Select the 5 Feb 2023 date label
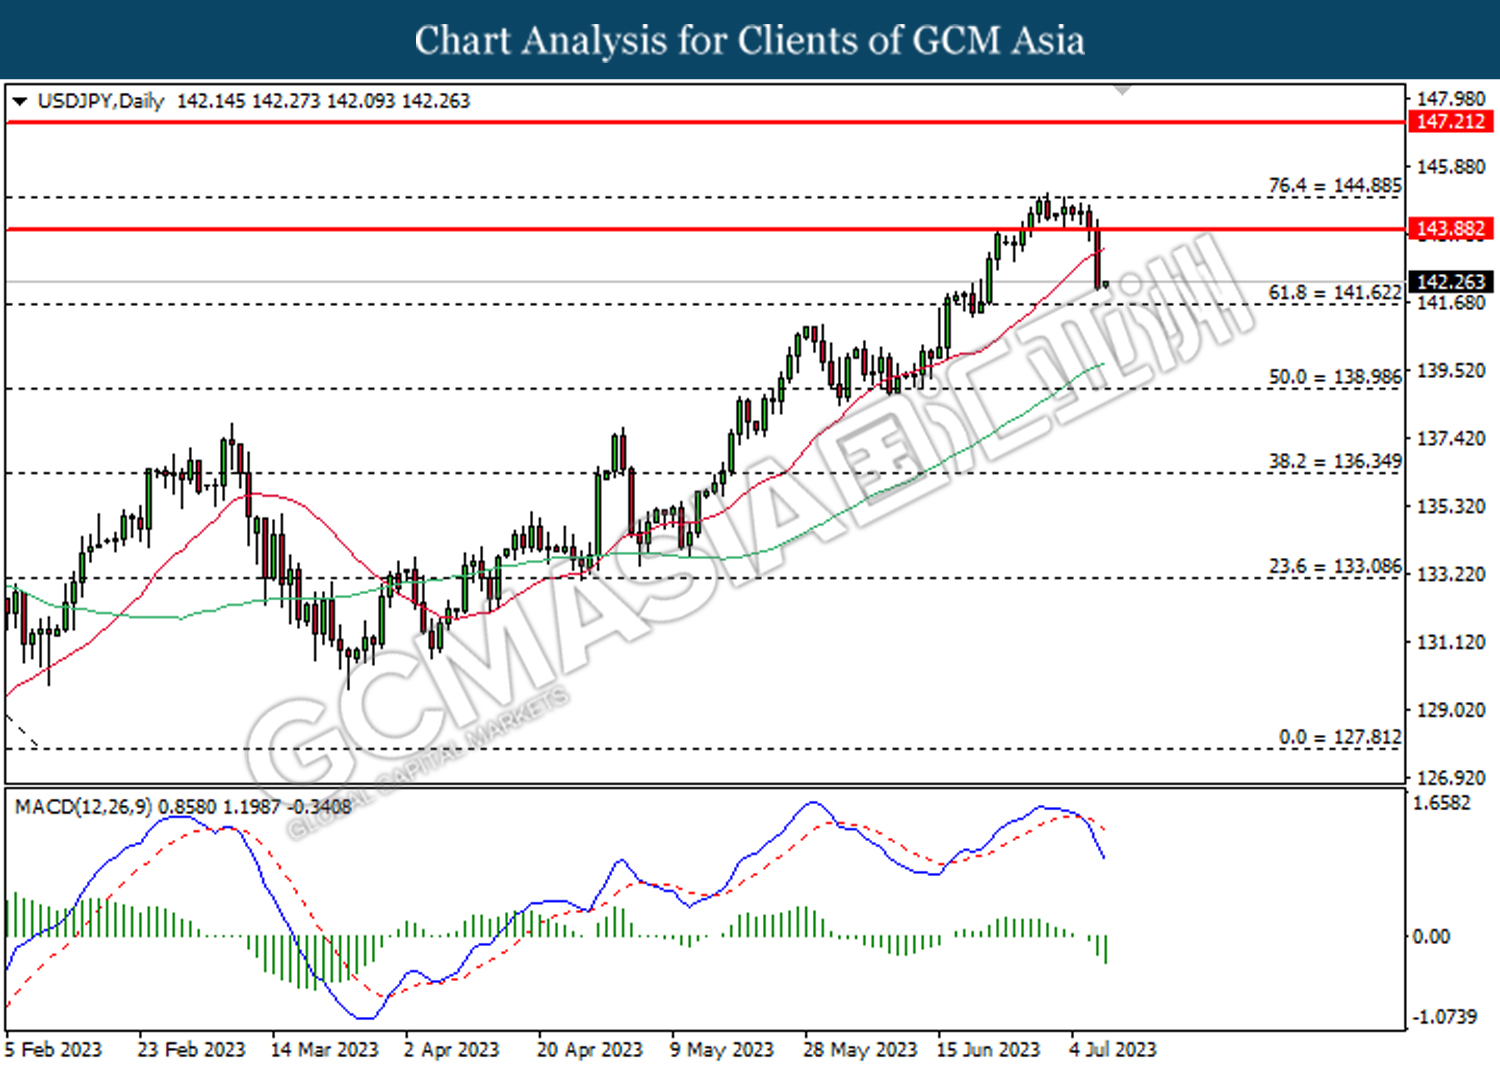 tap(53, 1049)
